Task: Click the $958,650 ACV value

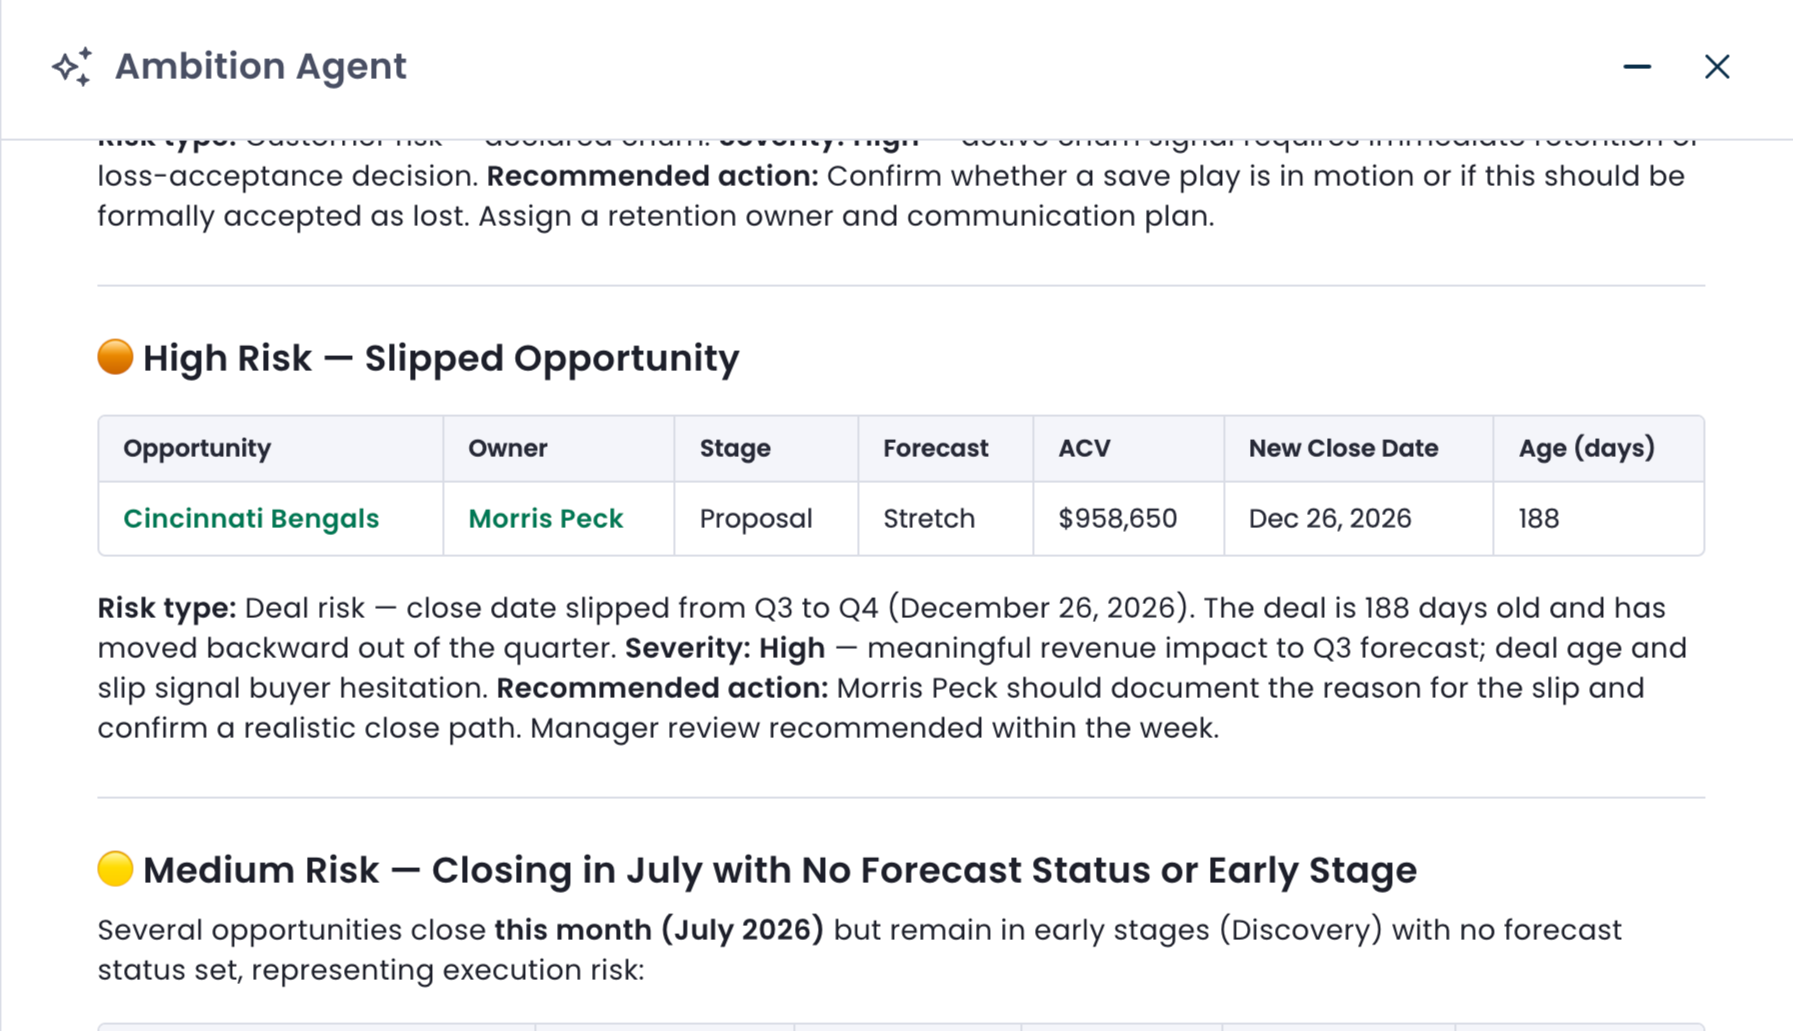Action: point(1117,519)
